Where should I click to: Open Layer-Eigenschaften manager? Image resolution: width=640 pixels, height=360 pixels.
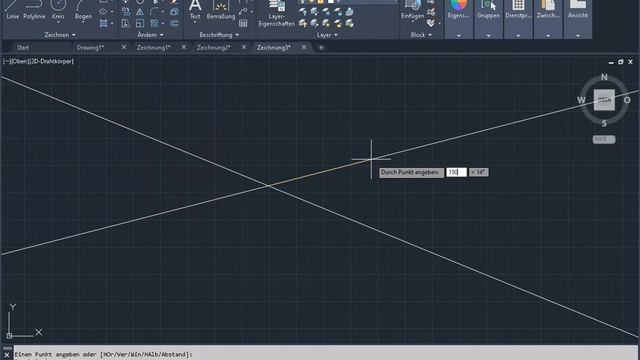tap(277, 13)
